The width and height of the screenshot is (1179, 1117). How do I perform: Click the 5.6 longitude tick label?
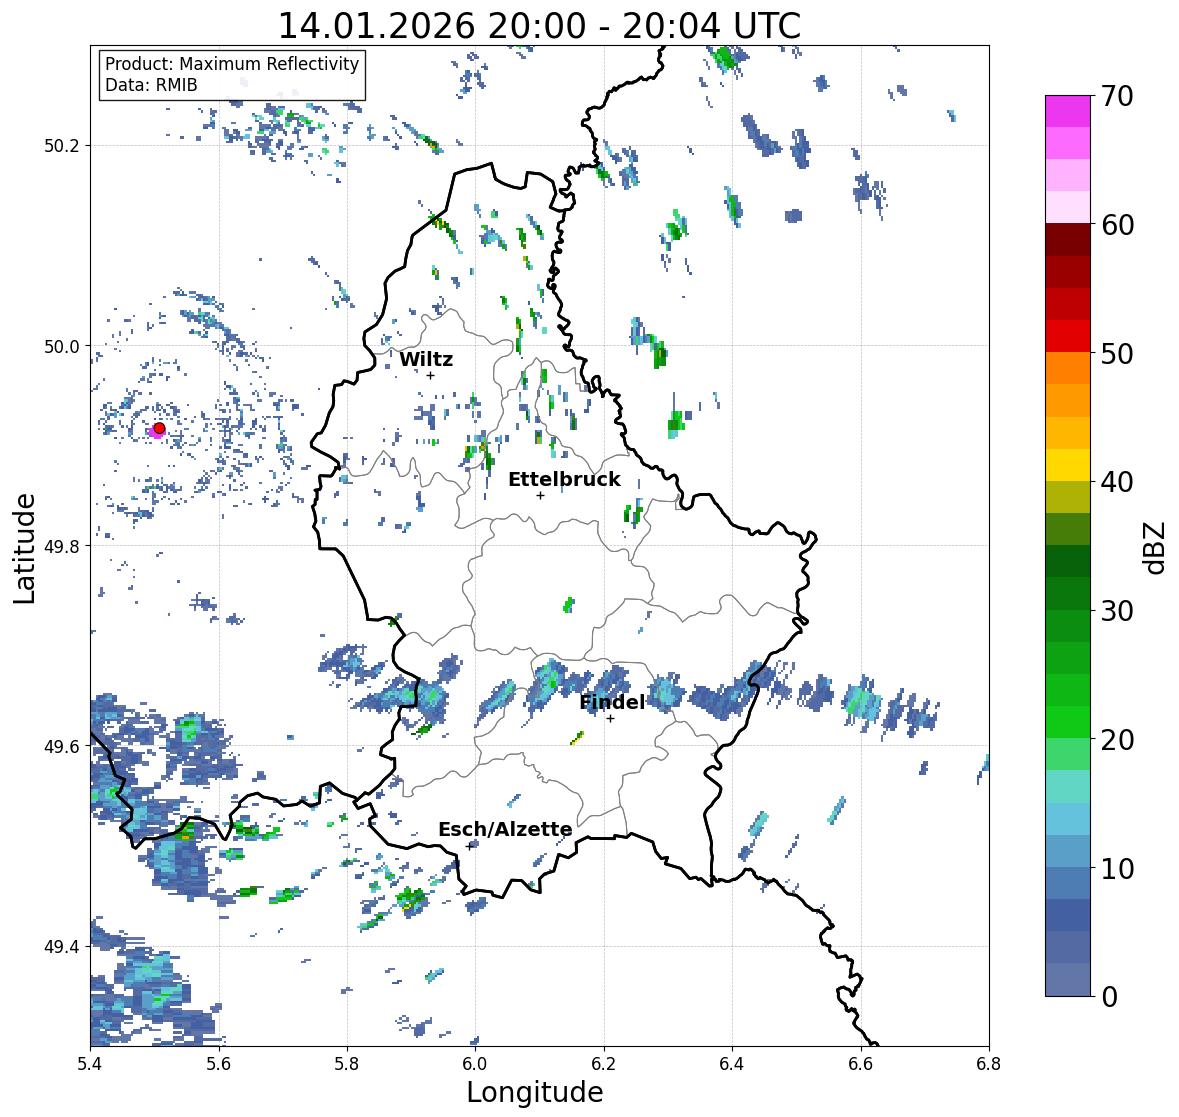coord(219,1064)
